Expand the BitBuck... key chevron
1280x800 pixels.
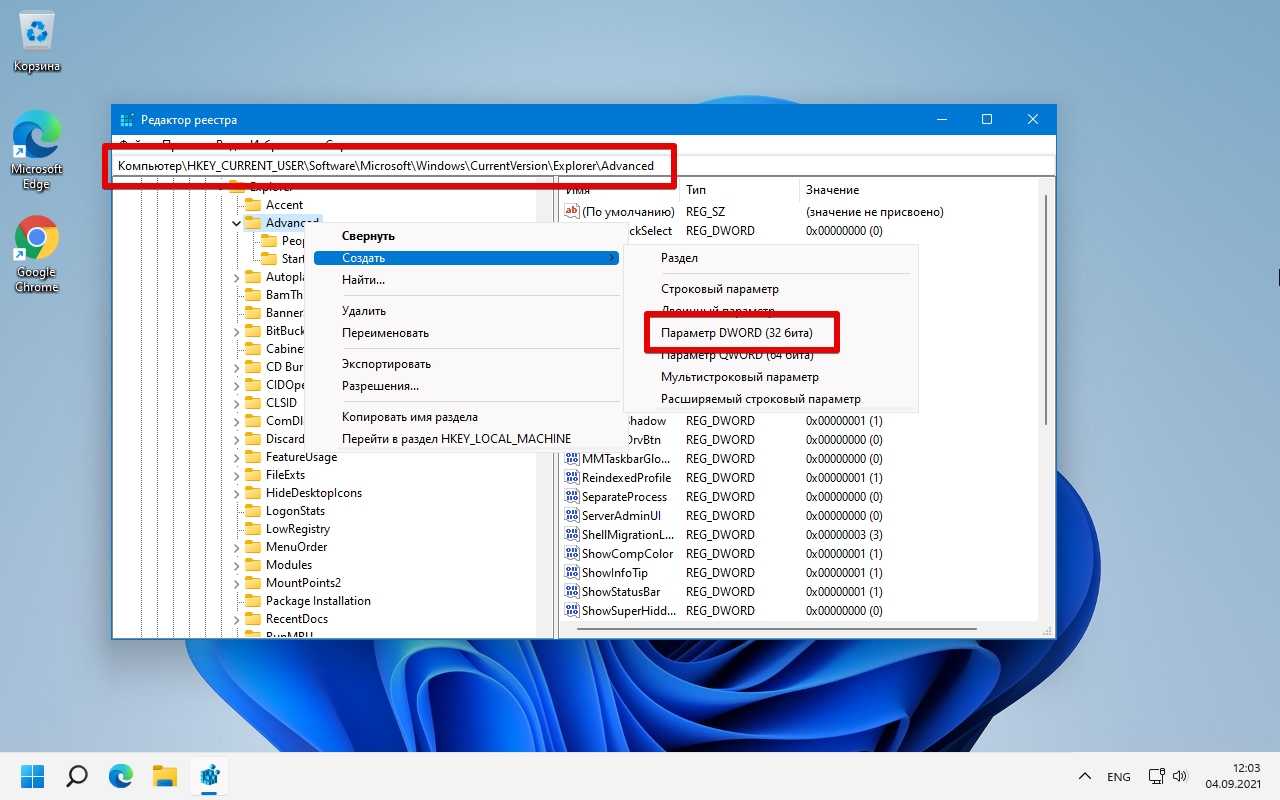(236, 331)
